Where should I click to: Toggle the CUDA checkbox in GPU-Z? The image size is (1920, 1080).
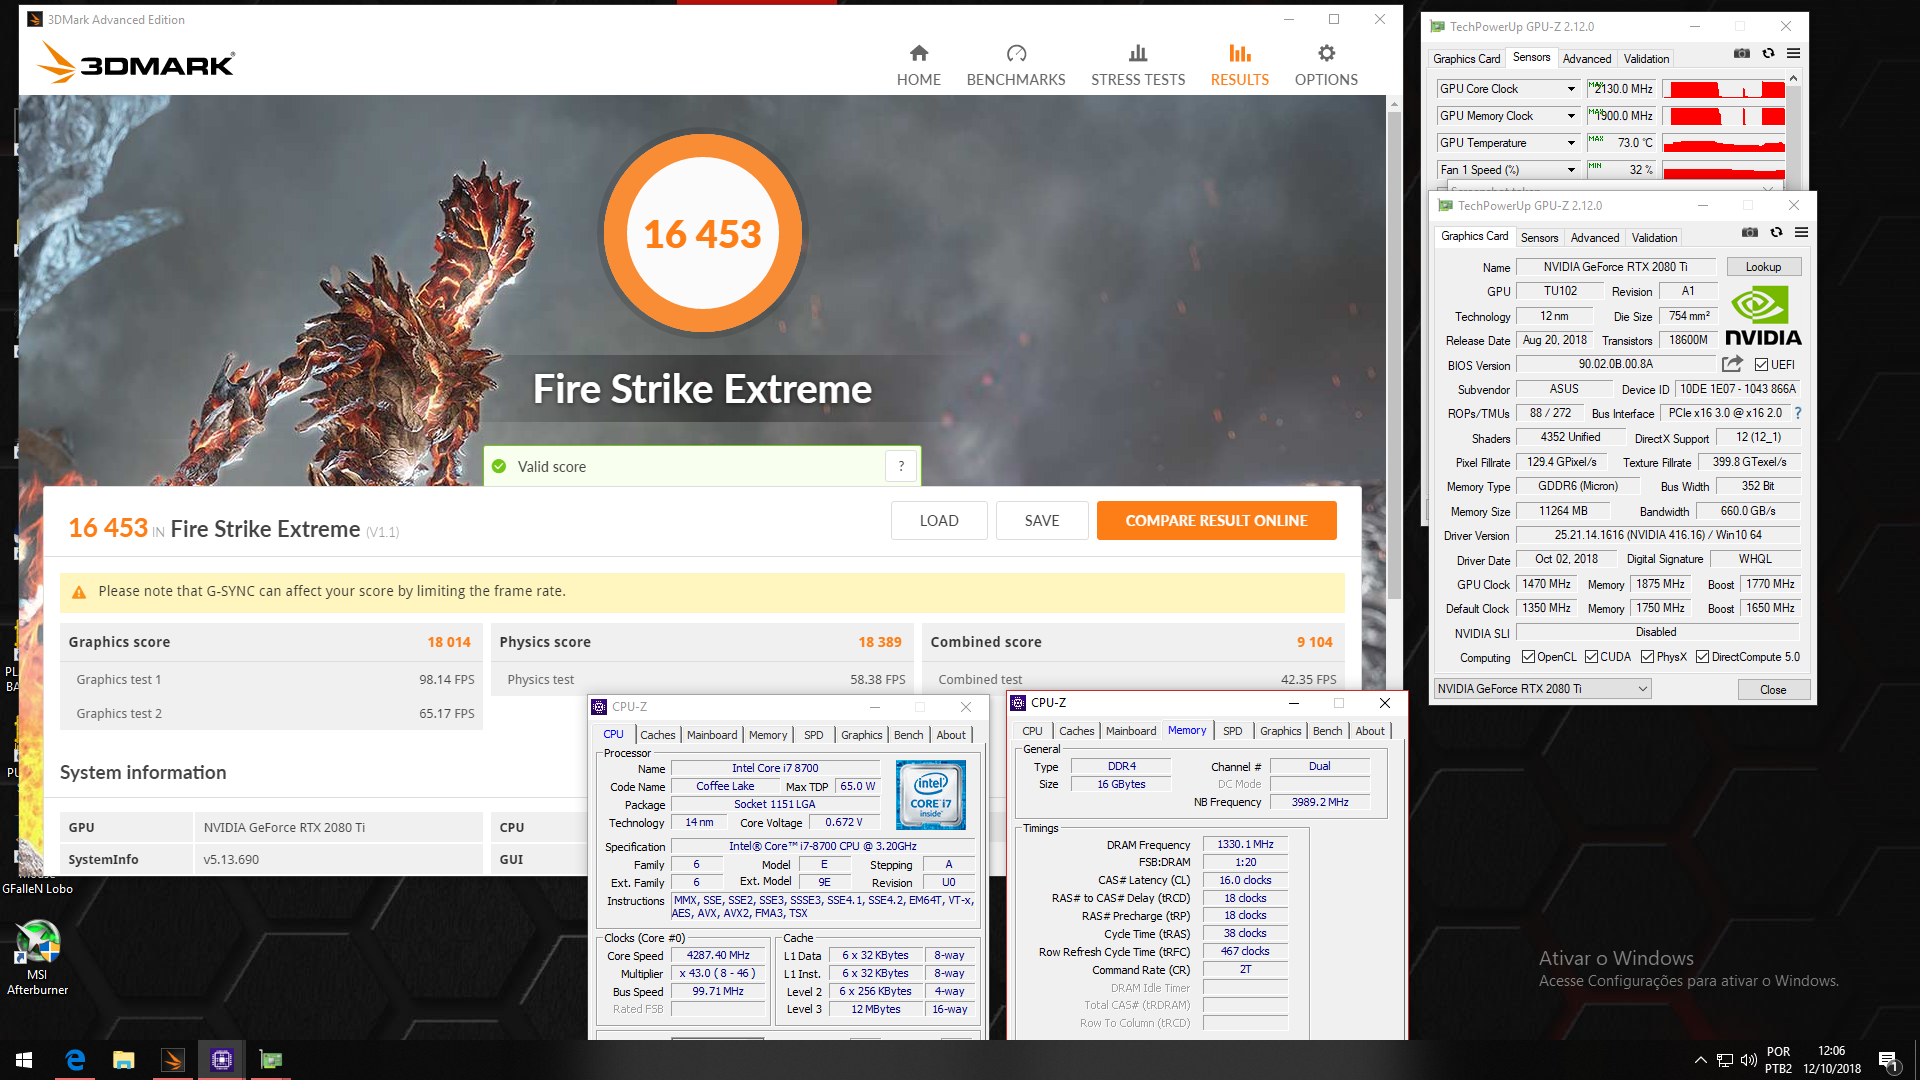[1591, 657]
